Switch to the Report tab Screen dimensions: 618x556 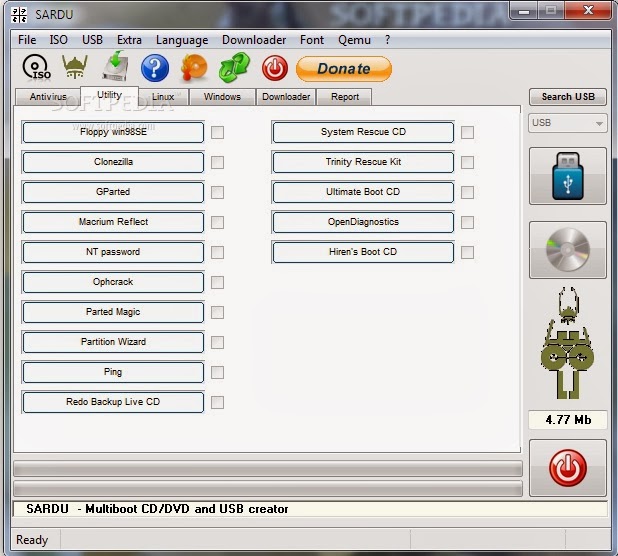(345, 97)
